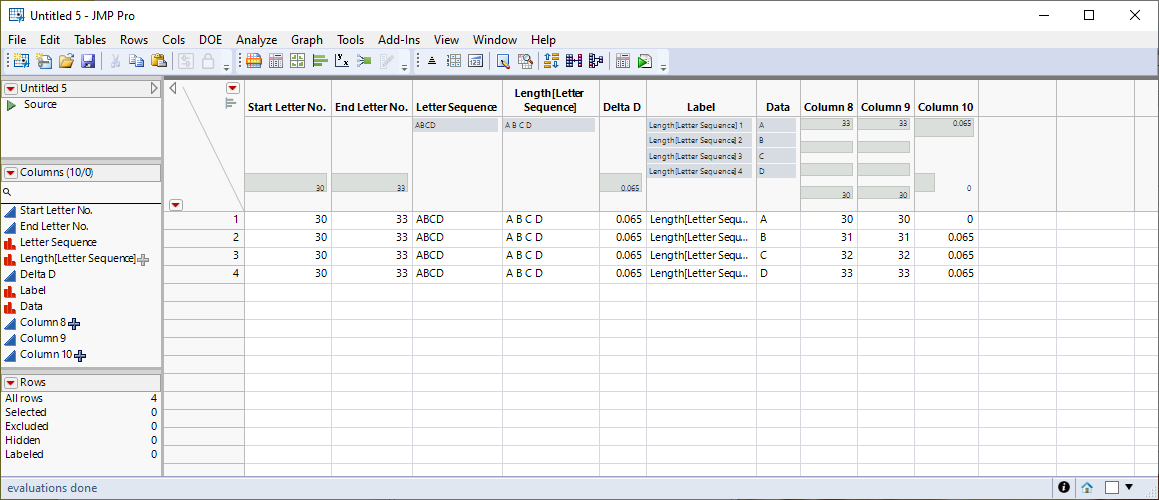This screenshot has width=1159, height=500.
Task: Click the Paste clipboard toolbar icon
Action: point(159,61)
